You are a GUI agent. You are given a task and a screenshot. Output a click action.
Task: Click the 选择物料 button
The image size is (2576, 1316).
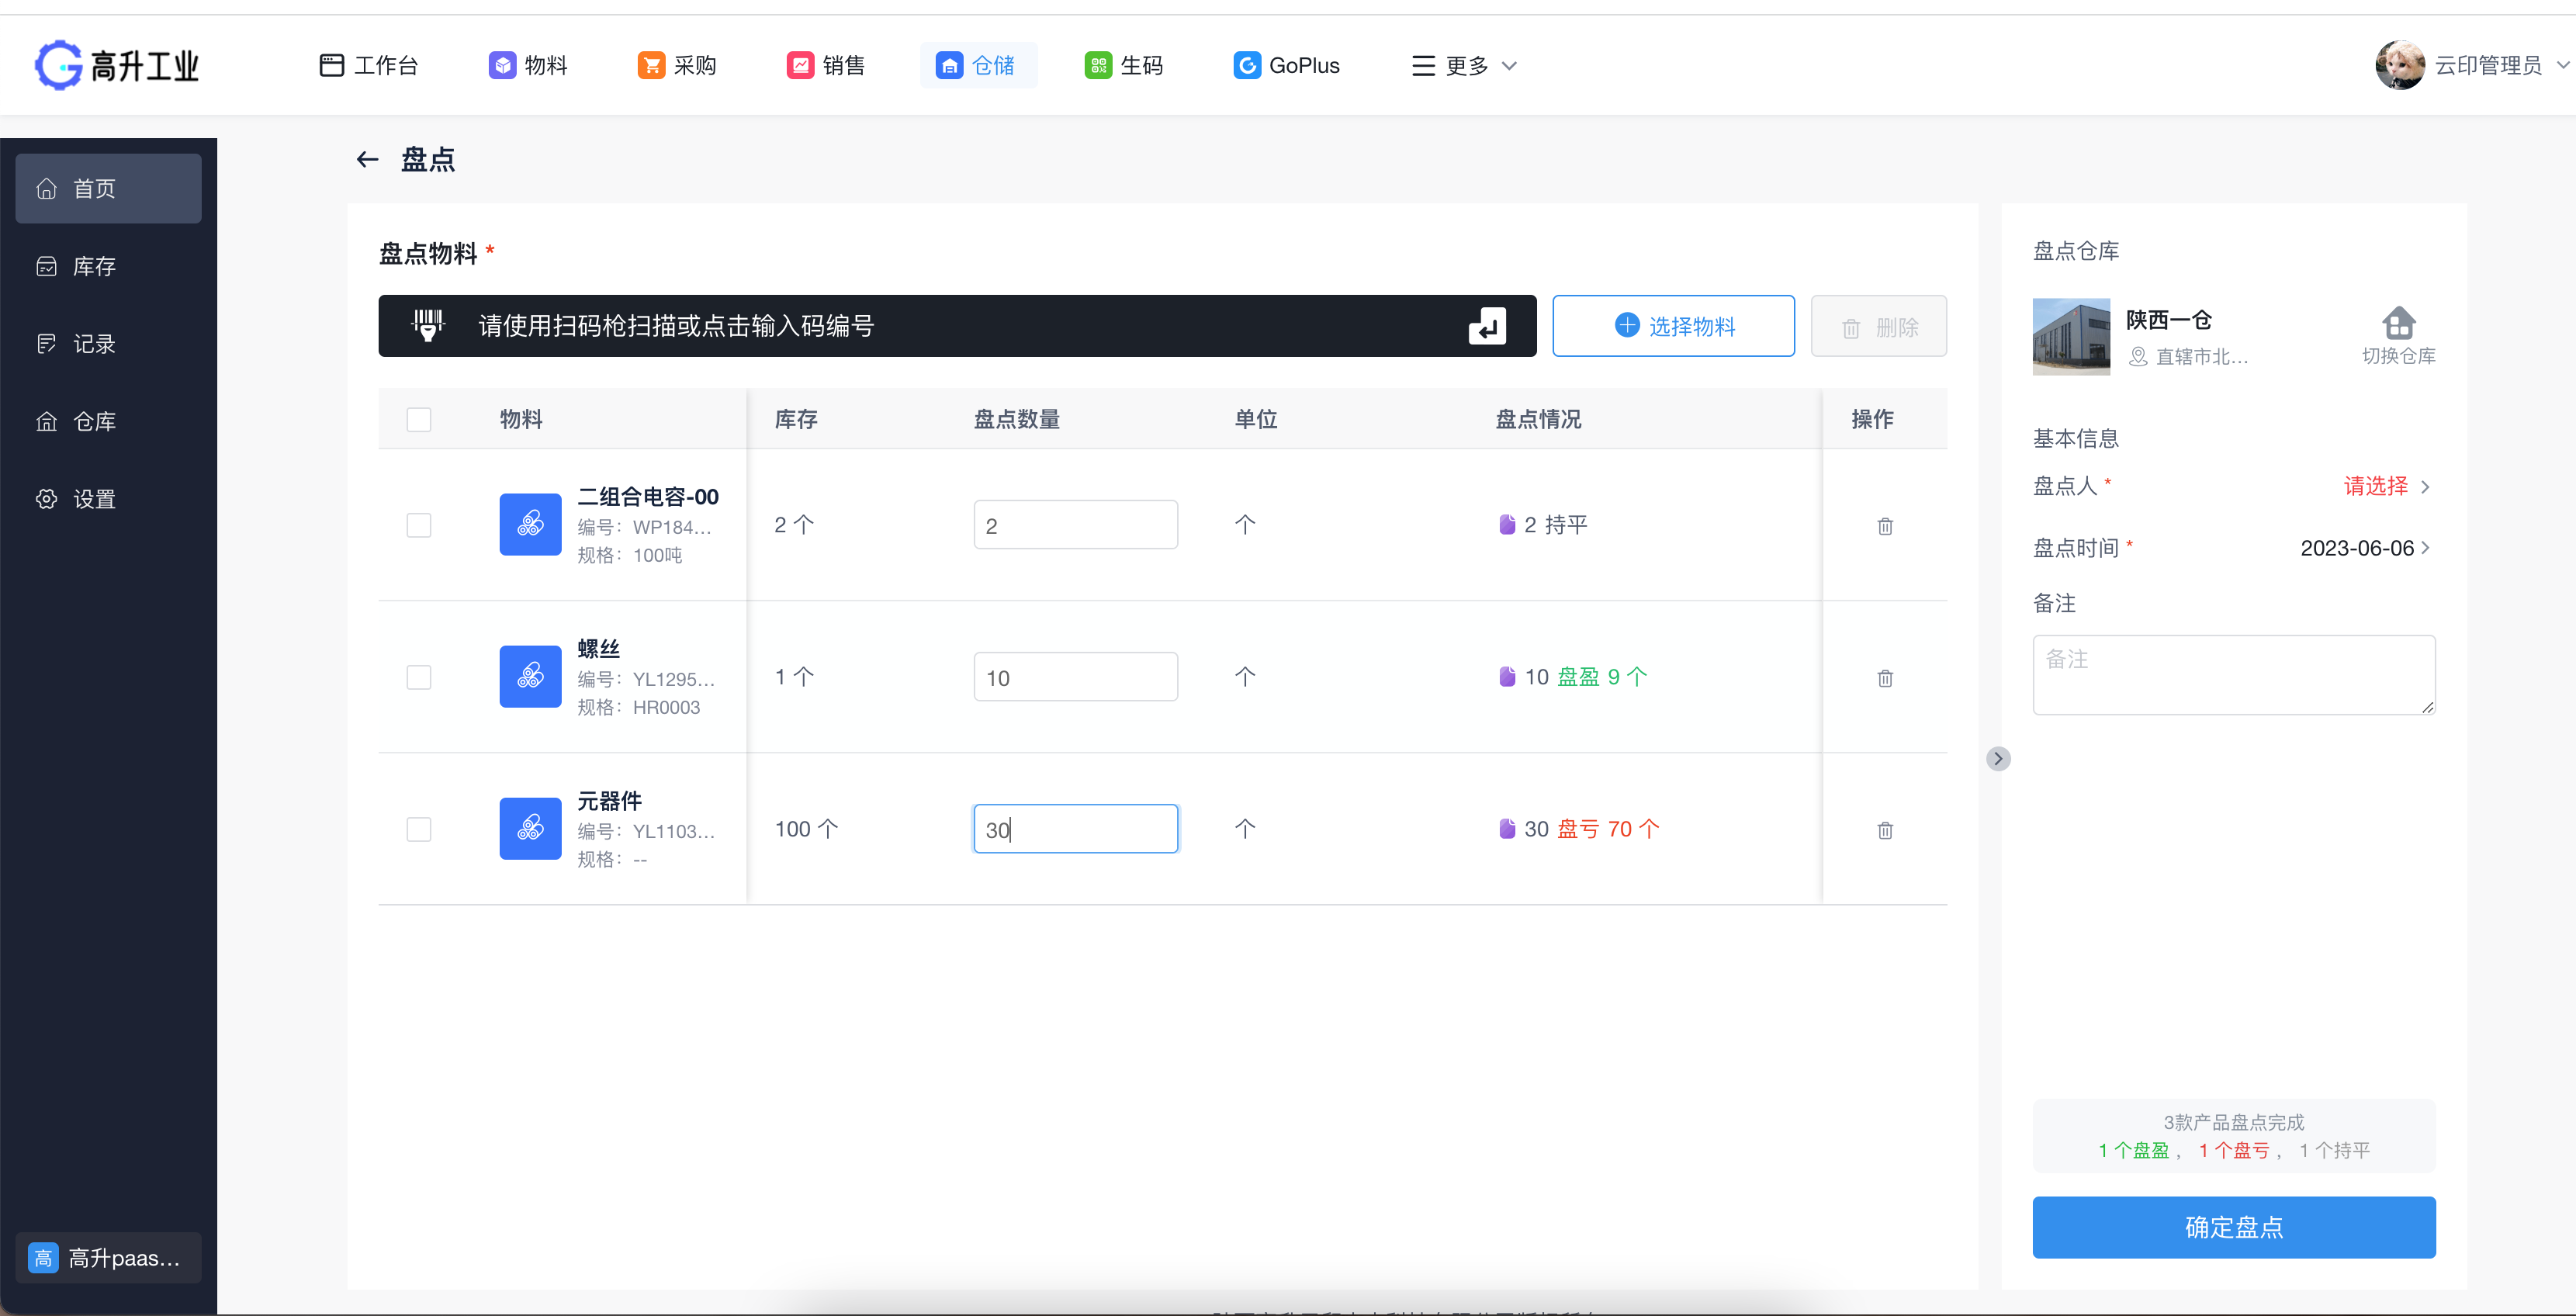click(x=1673, y=326)
